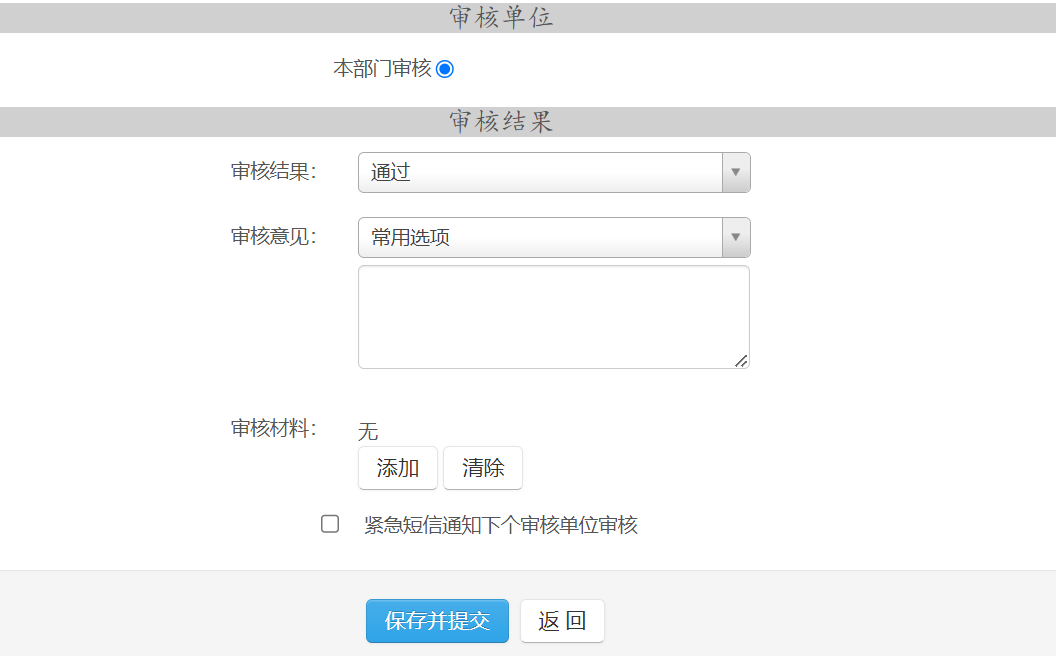Click the 紧急短信通知下个审核单位审核 label

click(x=501, y=525)
